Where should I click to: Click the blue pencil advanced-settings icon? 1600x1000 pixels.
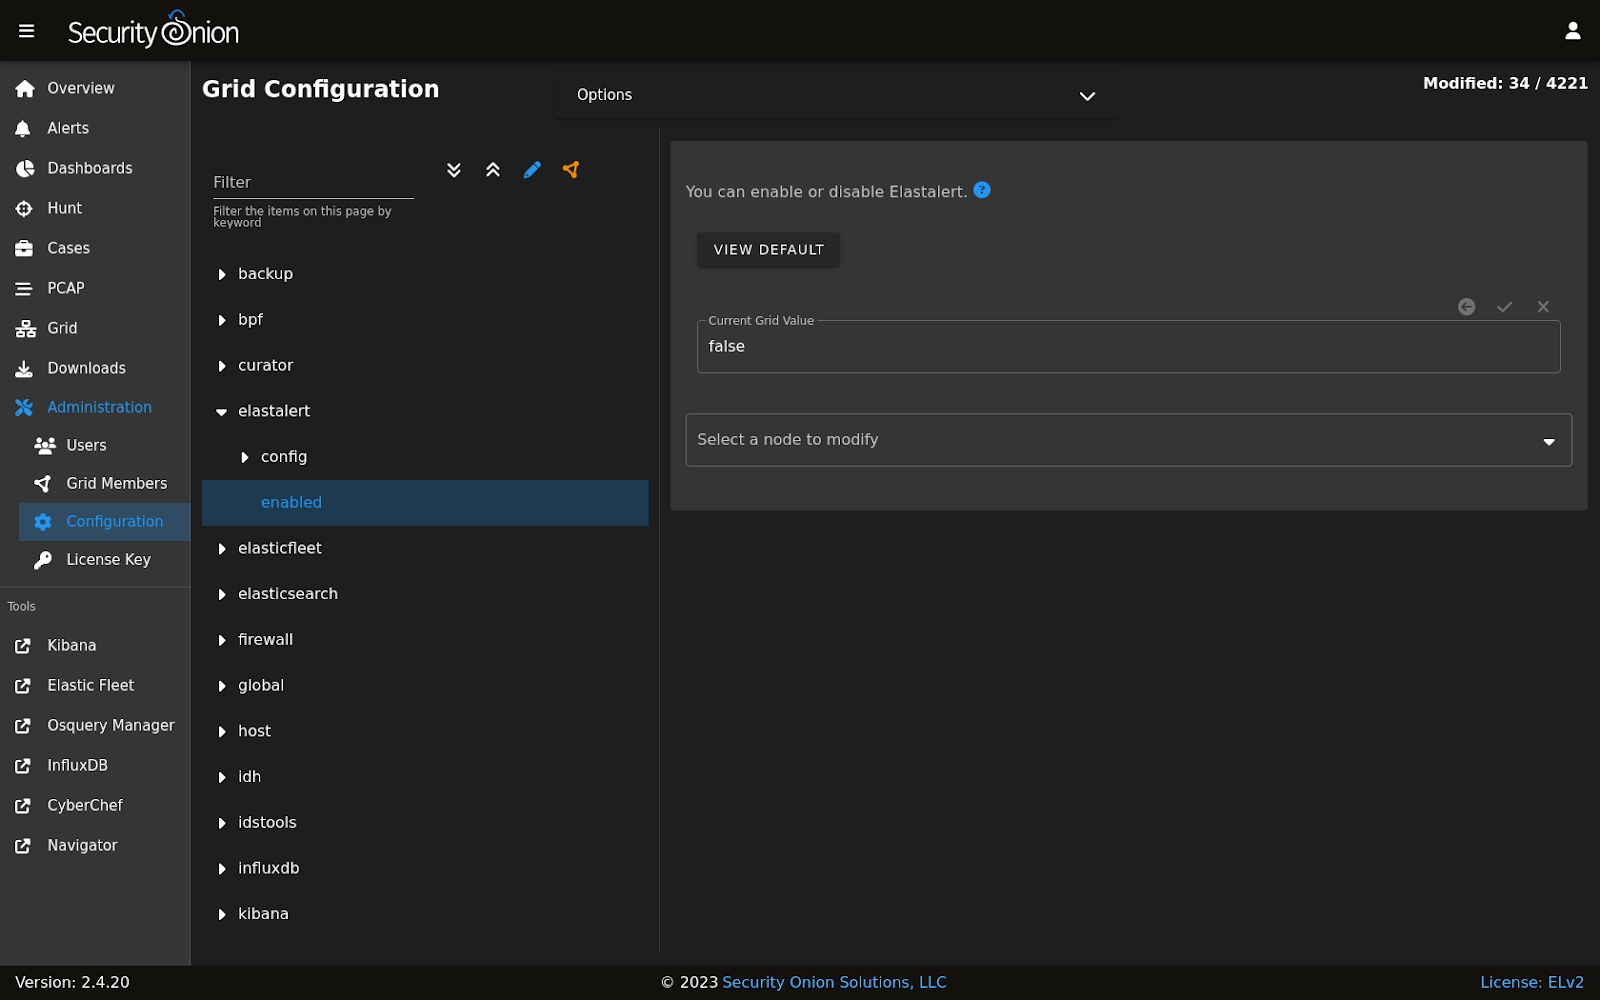(x=532, y=170)
